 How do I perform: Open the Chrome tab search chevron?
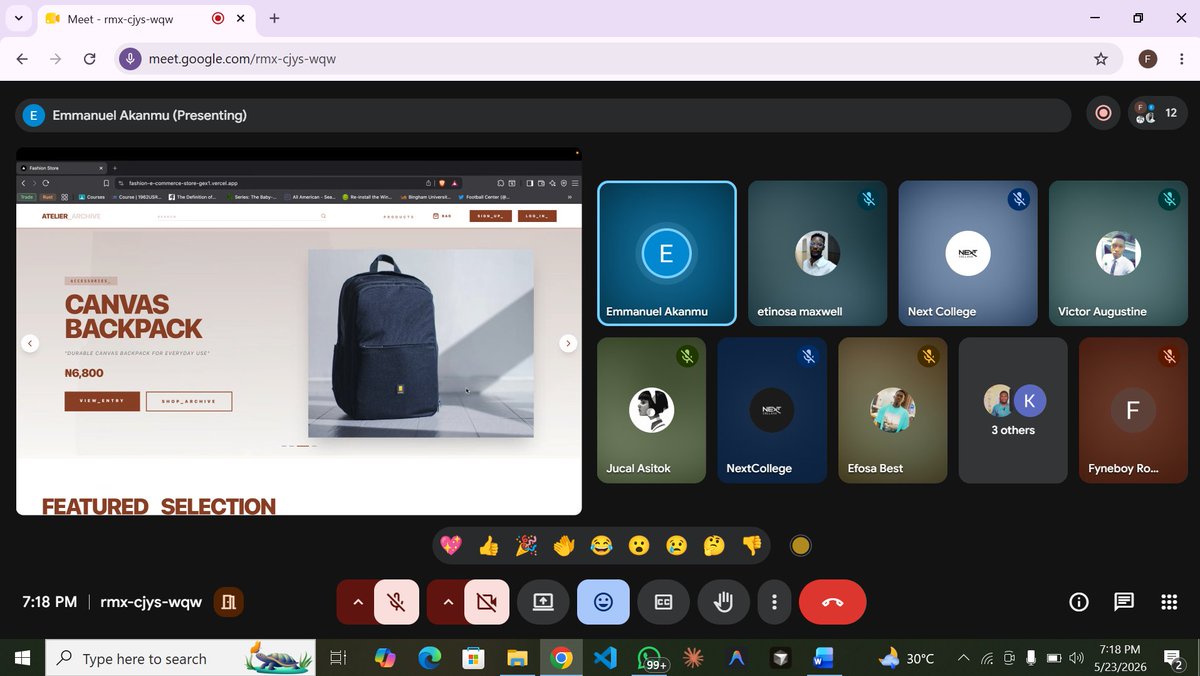[18, 18]
